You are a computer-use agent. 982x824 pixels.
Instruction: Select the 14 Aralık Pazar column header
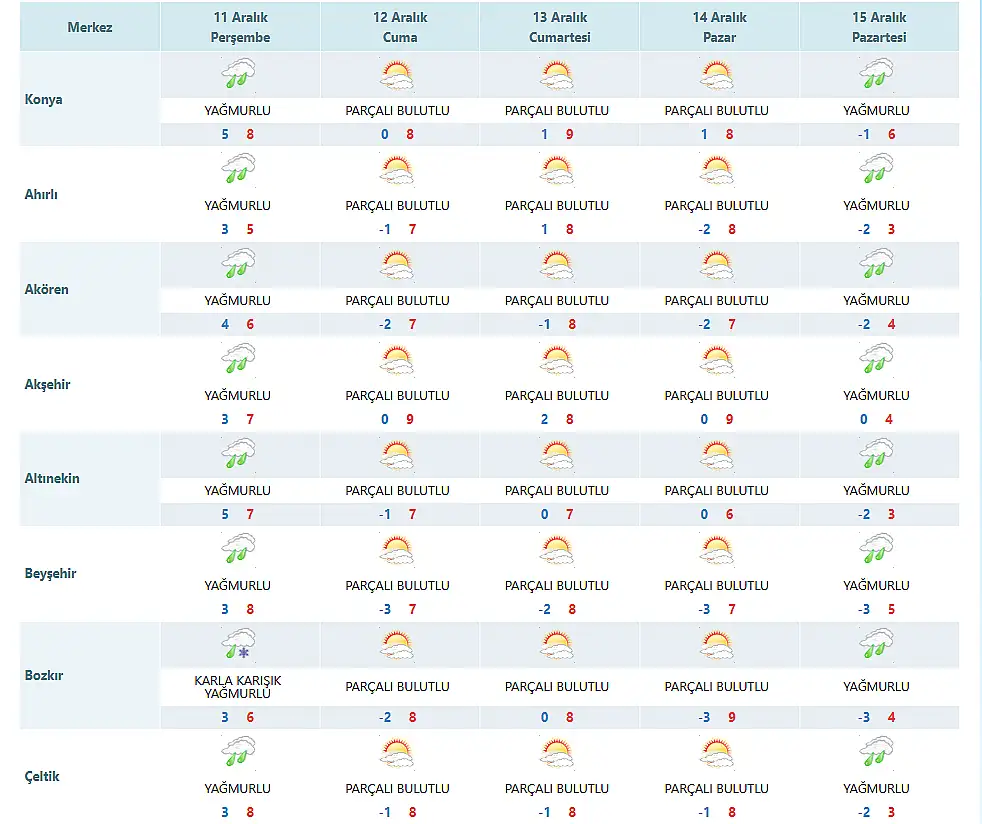click(718, 28)
